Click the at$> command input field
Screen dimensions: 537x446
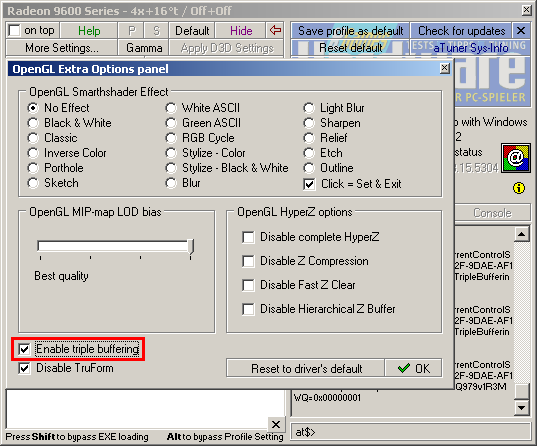pos(410,432)
